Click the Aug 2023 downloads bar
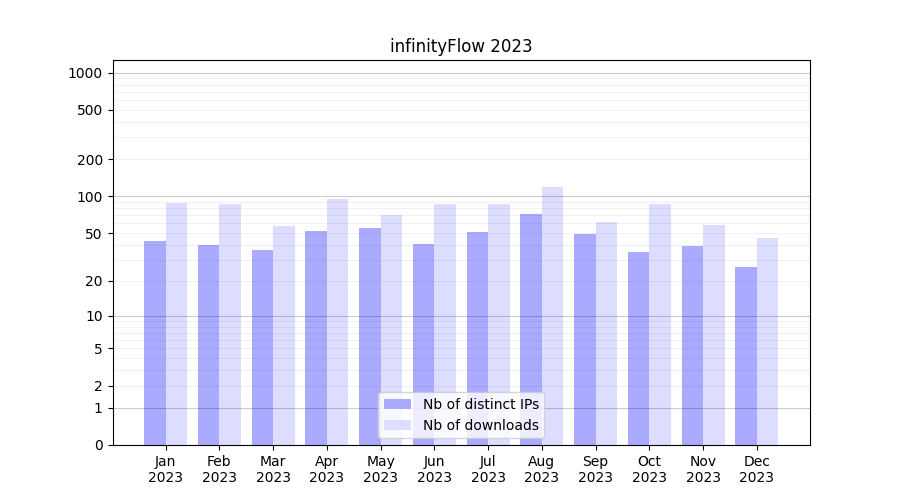 552,300
